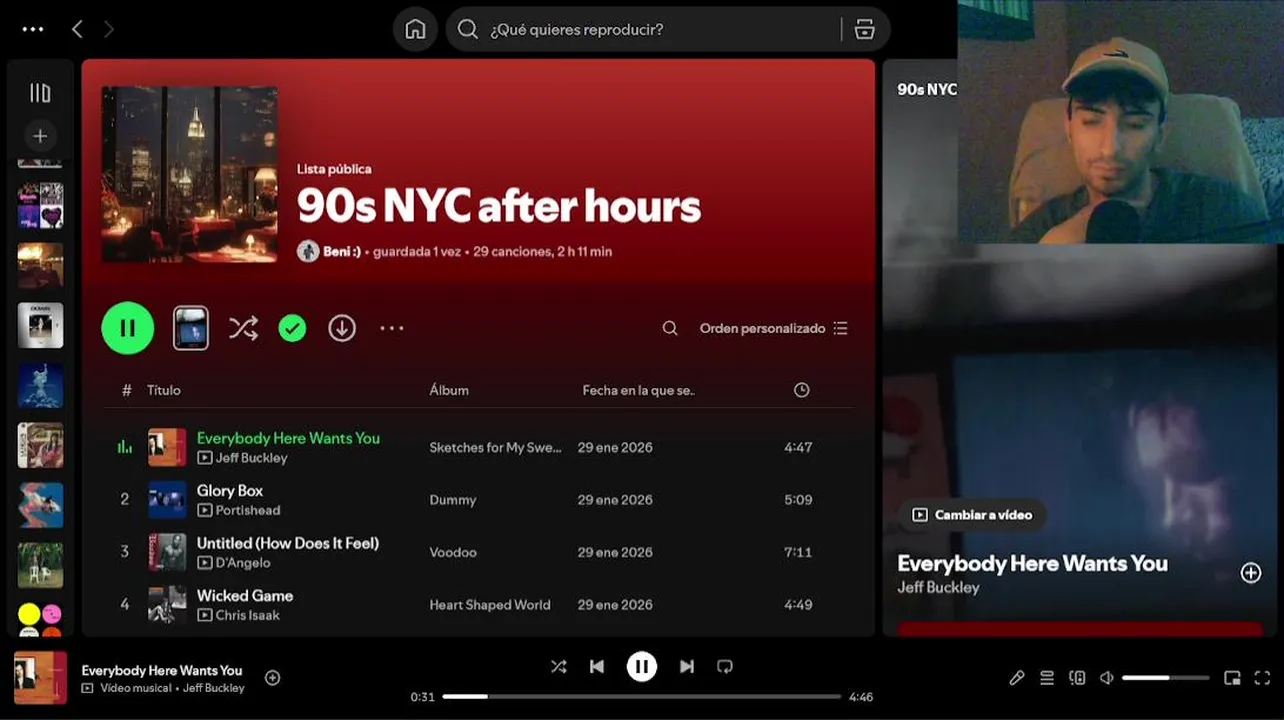The image size is (1284, 720).
Task: Open artist Chris Isaak link
Action: point(248,615)
